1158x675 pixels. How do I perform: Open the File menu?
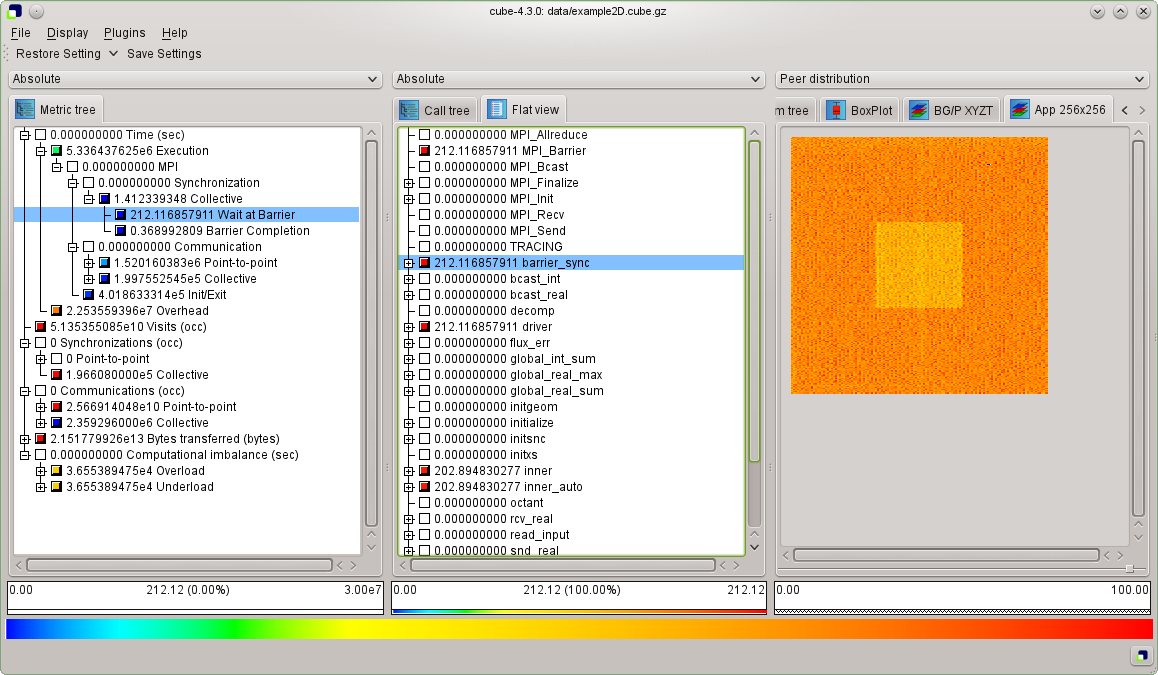pyautogui.click(x=21, y=32)
